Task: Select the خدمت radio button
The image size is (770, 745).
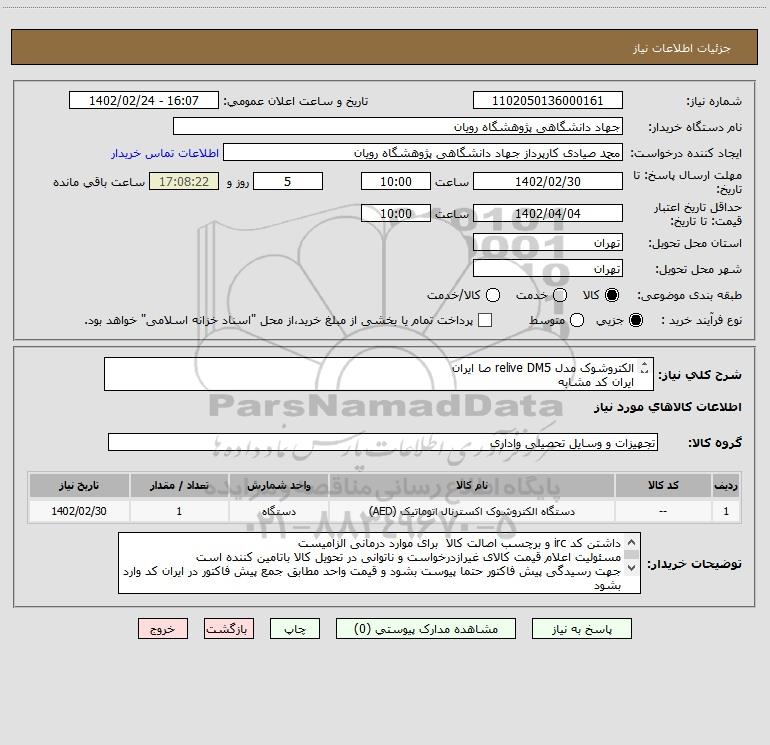Action: coord(560,295)
